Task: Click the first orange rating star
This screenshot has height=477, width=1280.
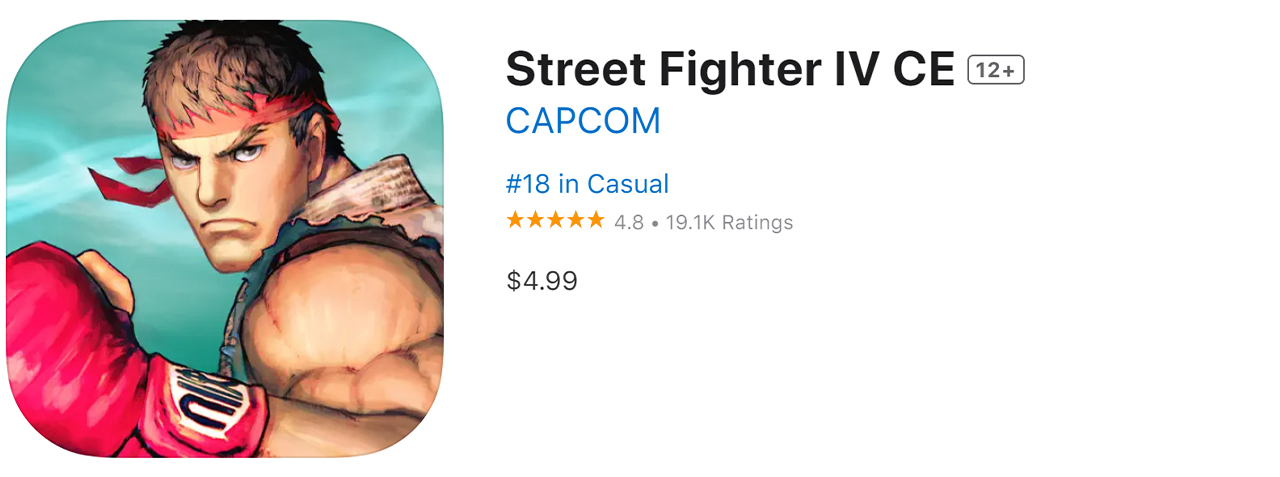Action: 516,221
